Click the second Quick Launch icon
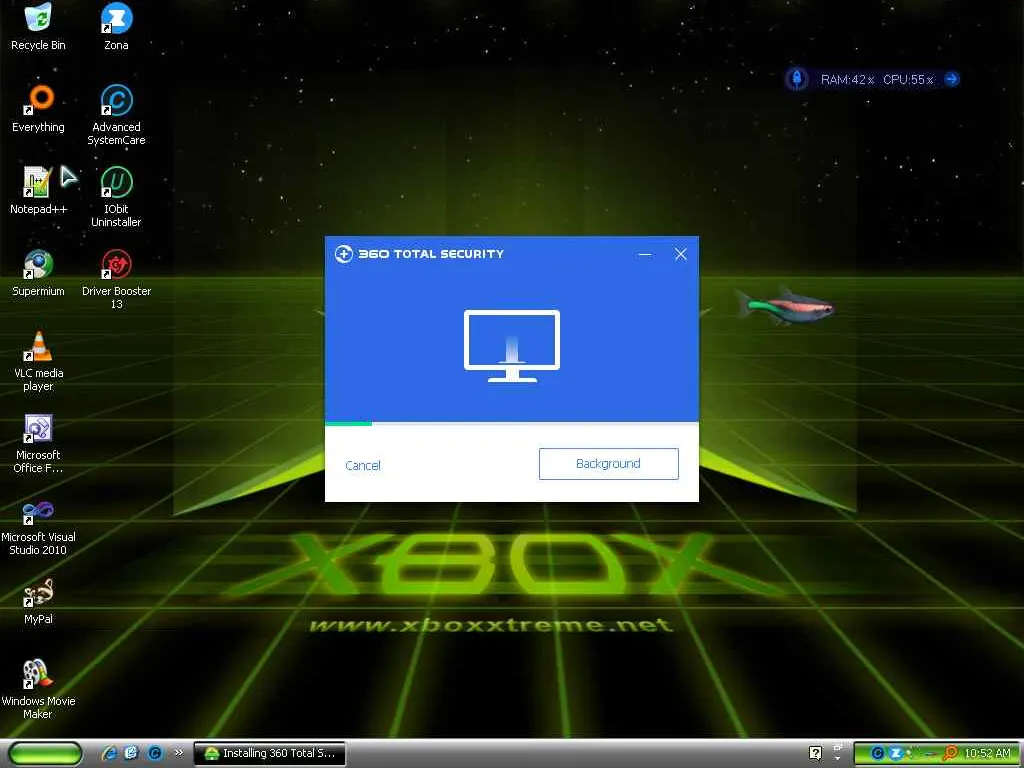The width and height of the screenshot is (1024, 768). (131, 753)
